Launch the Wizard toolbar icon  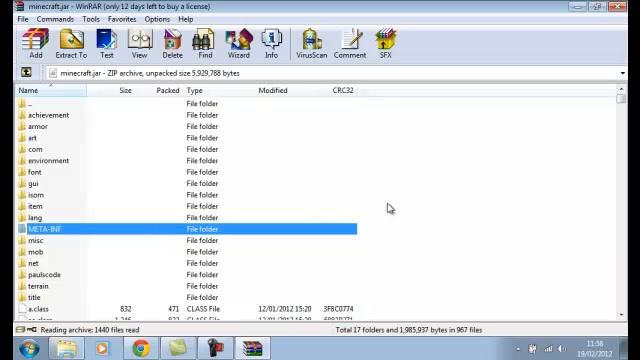point(239,43)
